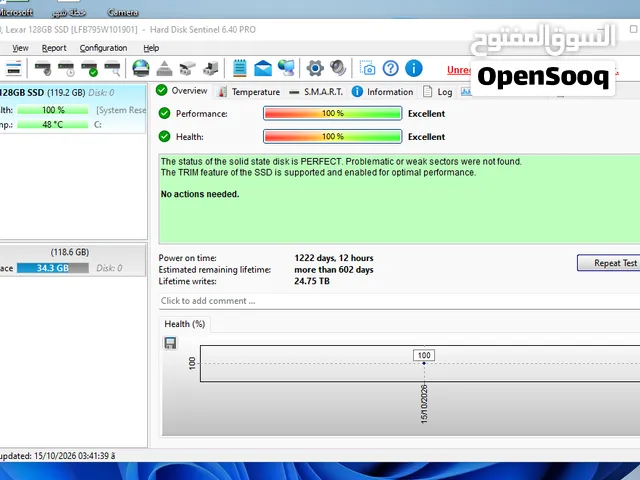
Task: Open preferences with the gear icon
Action: click(x=315, y=68)
